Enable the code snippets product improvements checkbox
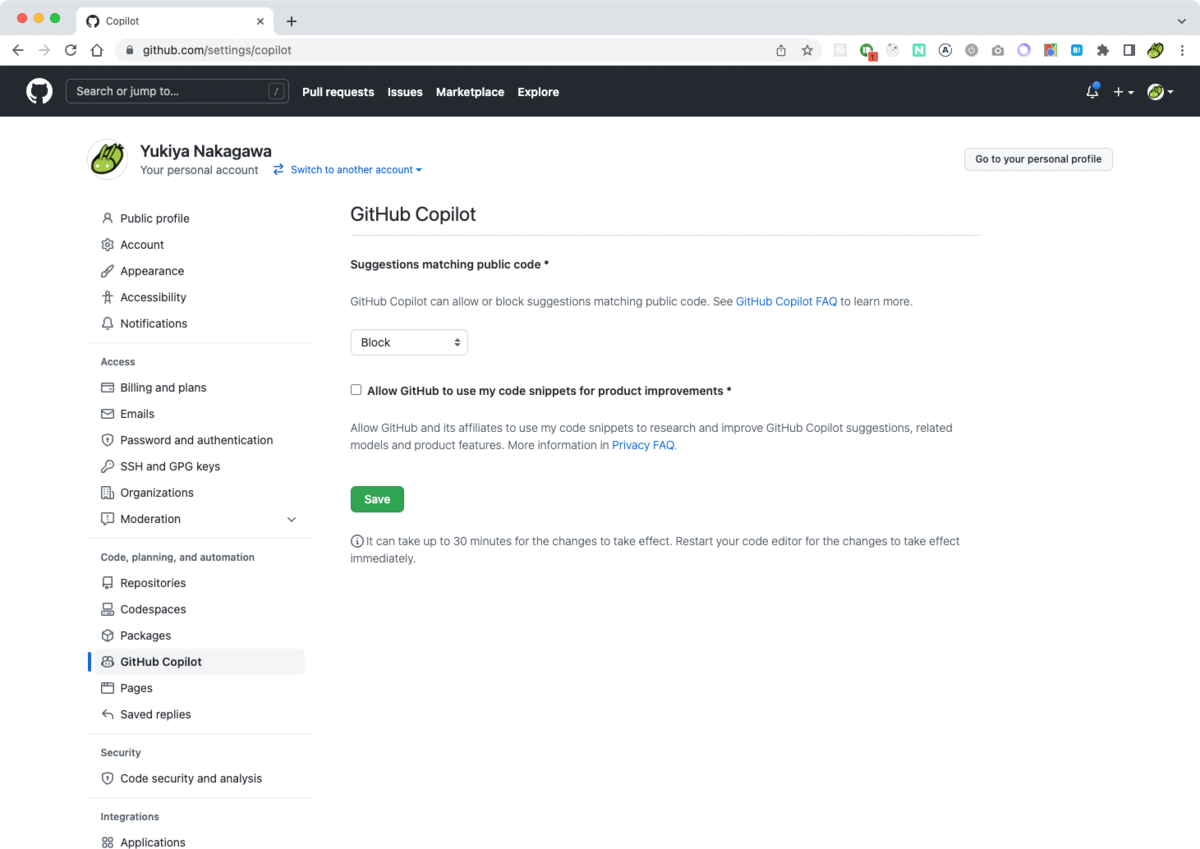This screenshot has width=1200, height=849. (356, 389)
